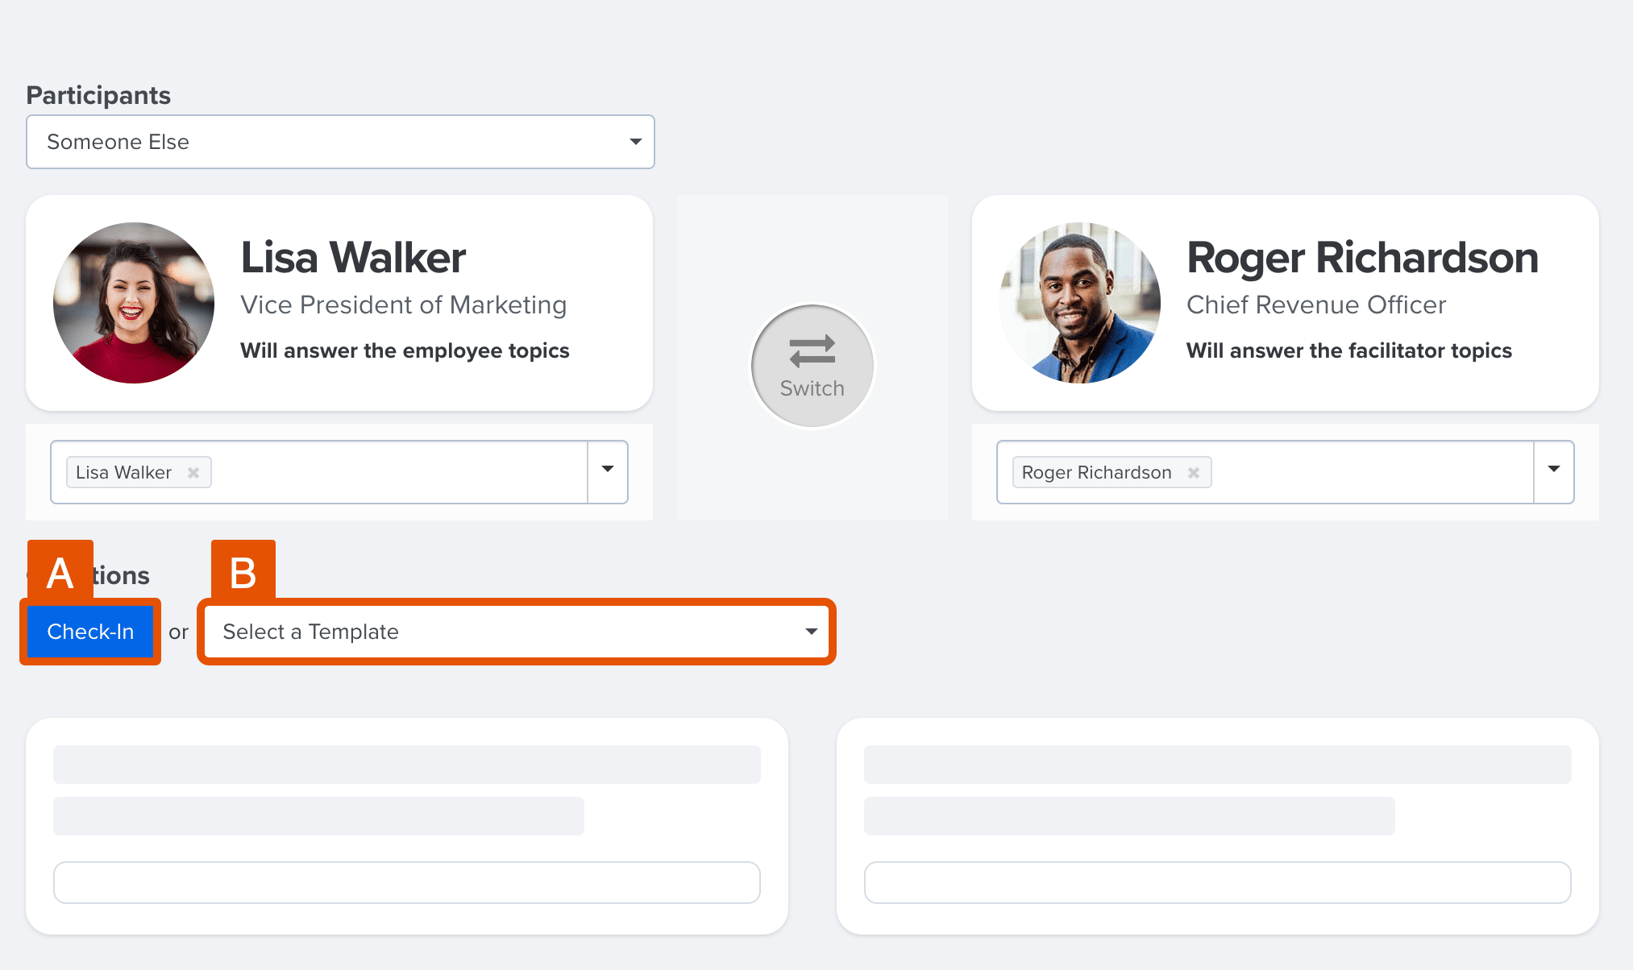Viewport: 1633px width, 970px height.
Task: Remove Roger Richardson using the tag's x icon
Action: click(1193, 472)
